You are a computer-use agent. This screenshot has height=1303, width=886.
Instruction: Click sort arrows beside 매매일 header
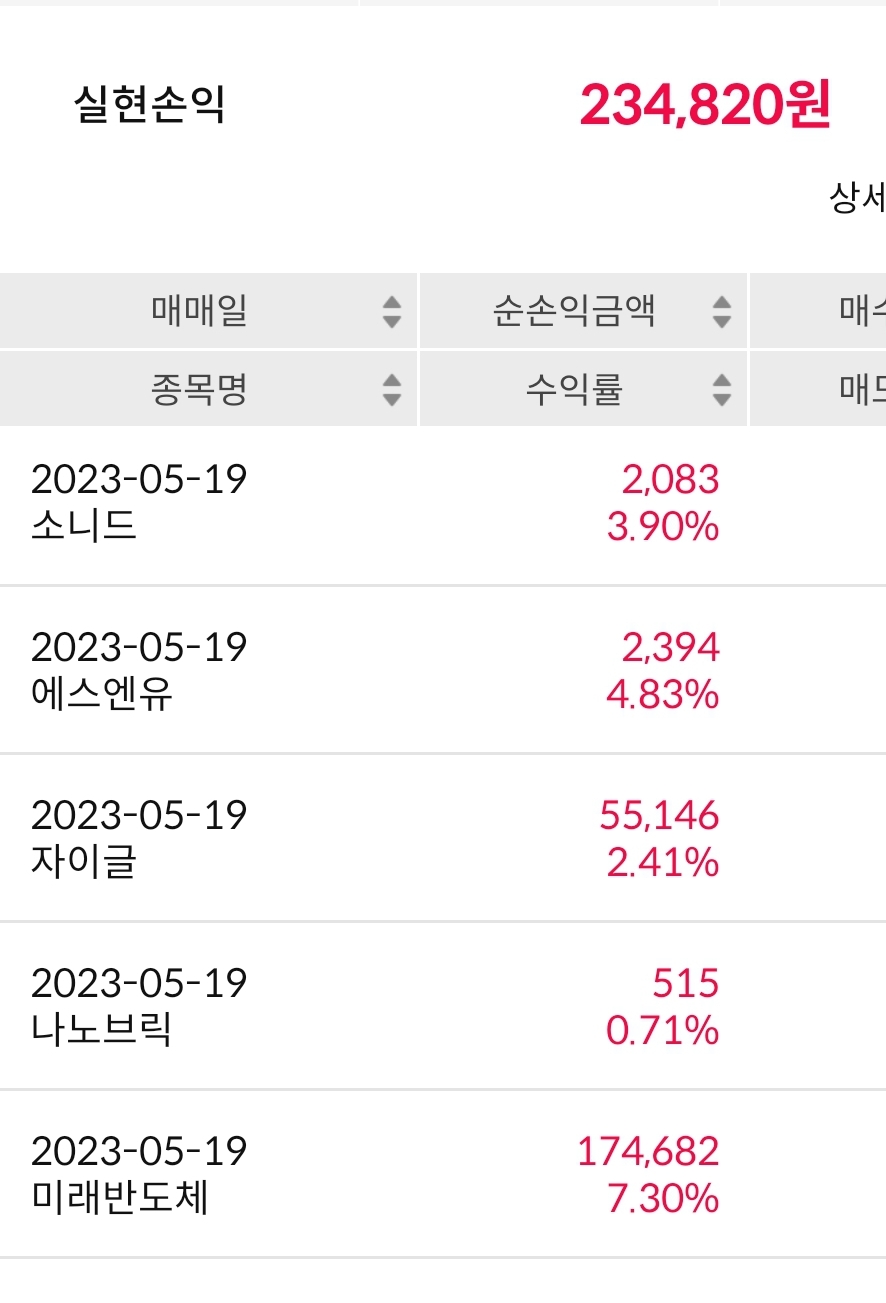tap(392, 312)
